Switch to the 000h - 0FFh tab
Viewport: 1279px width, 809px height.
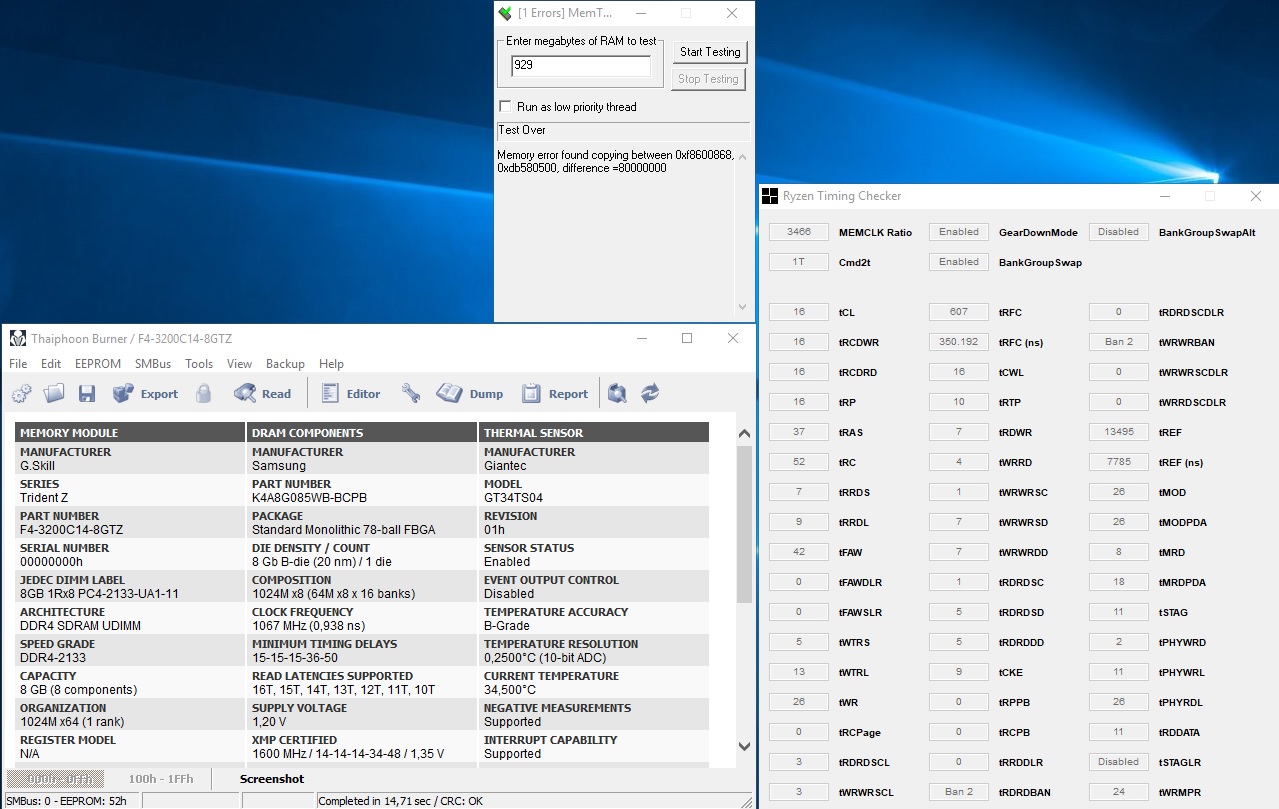pos(56,779)
